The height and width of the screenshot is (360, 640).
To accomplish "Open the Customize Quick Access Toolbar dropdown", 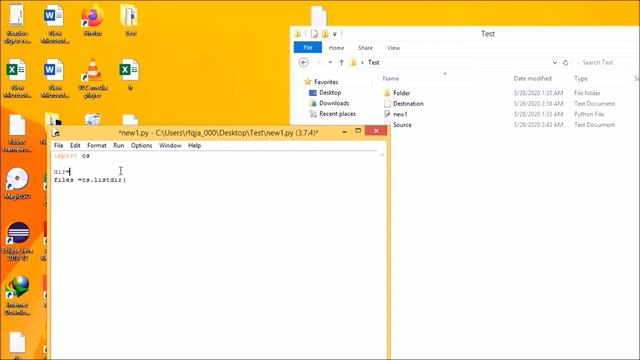I will pos(335,34).
